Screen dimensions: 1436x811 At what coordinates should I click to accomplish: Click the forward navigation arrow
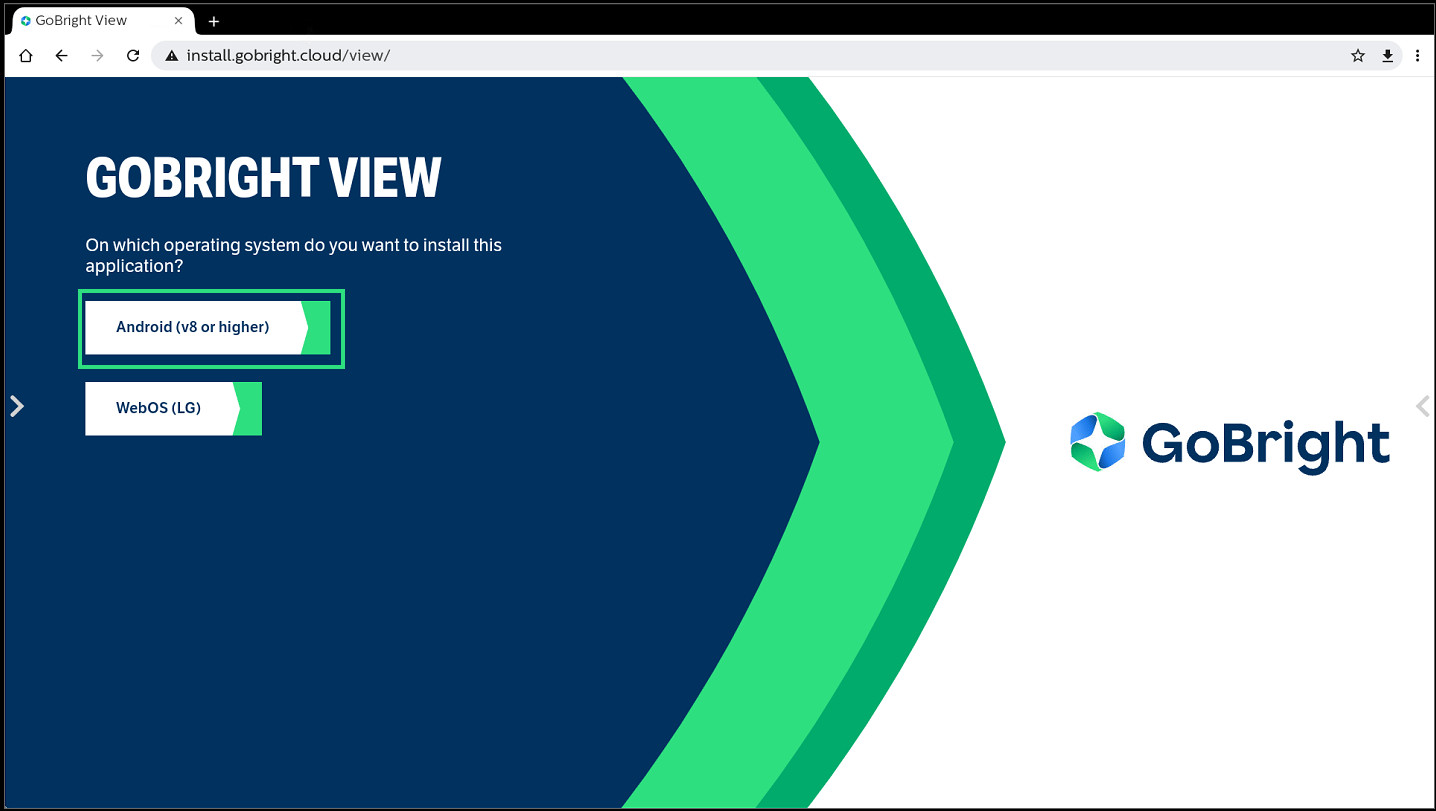pos(97,56)
